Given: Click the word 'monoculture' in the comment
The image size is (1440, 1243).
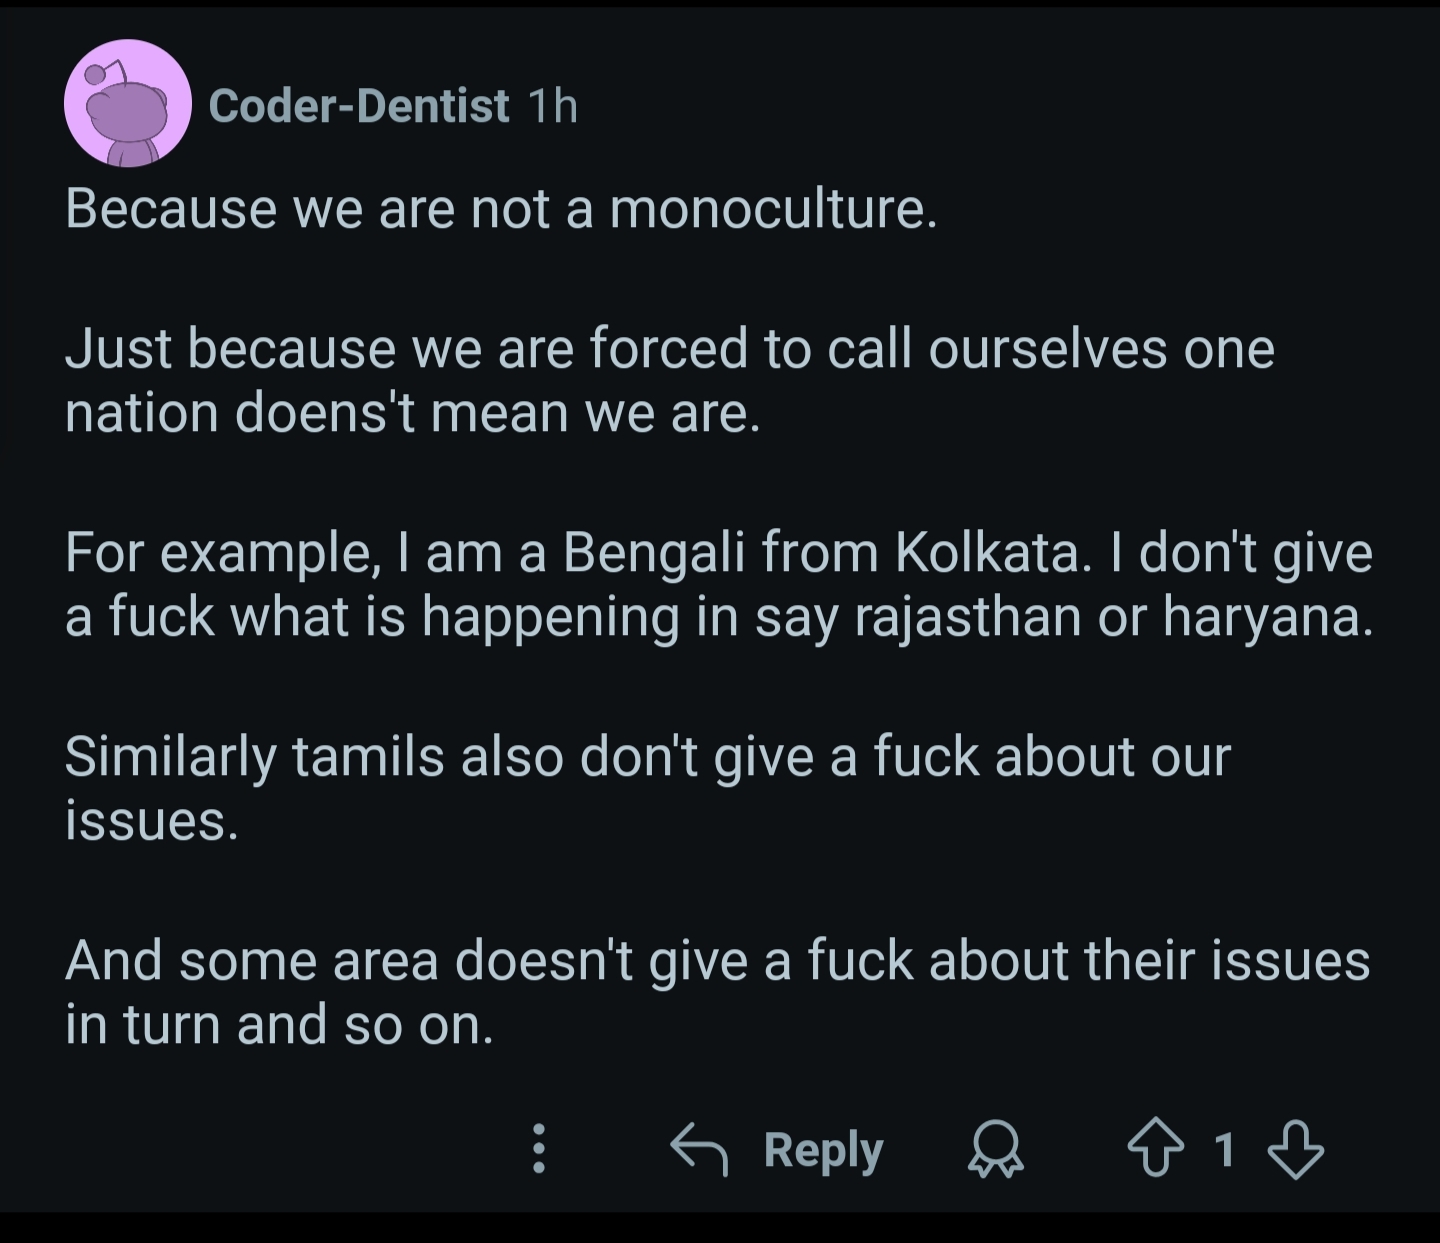Looking at the screenshot, I should click(x=772, y=209).
